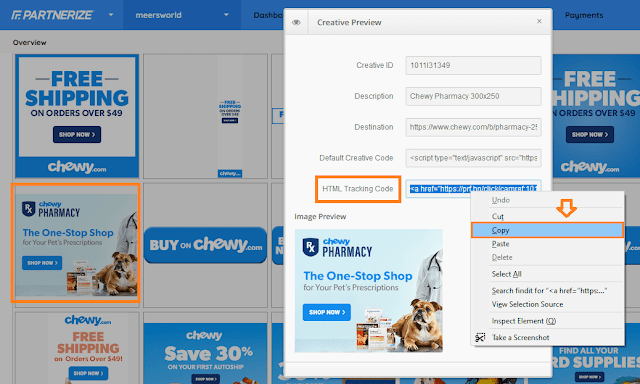This screenshot has width=640, height=384.
Task: Click the Image Preview label
Action: click(320, 216)
